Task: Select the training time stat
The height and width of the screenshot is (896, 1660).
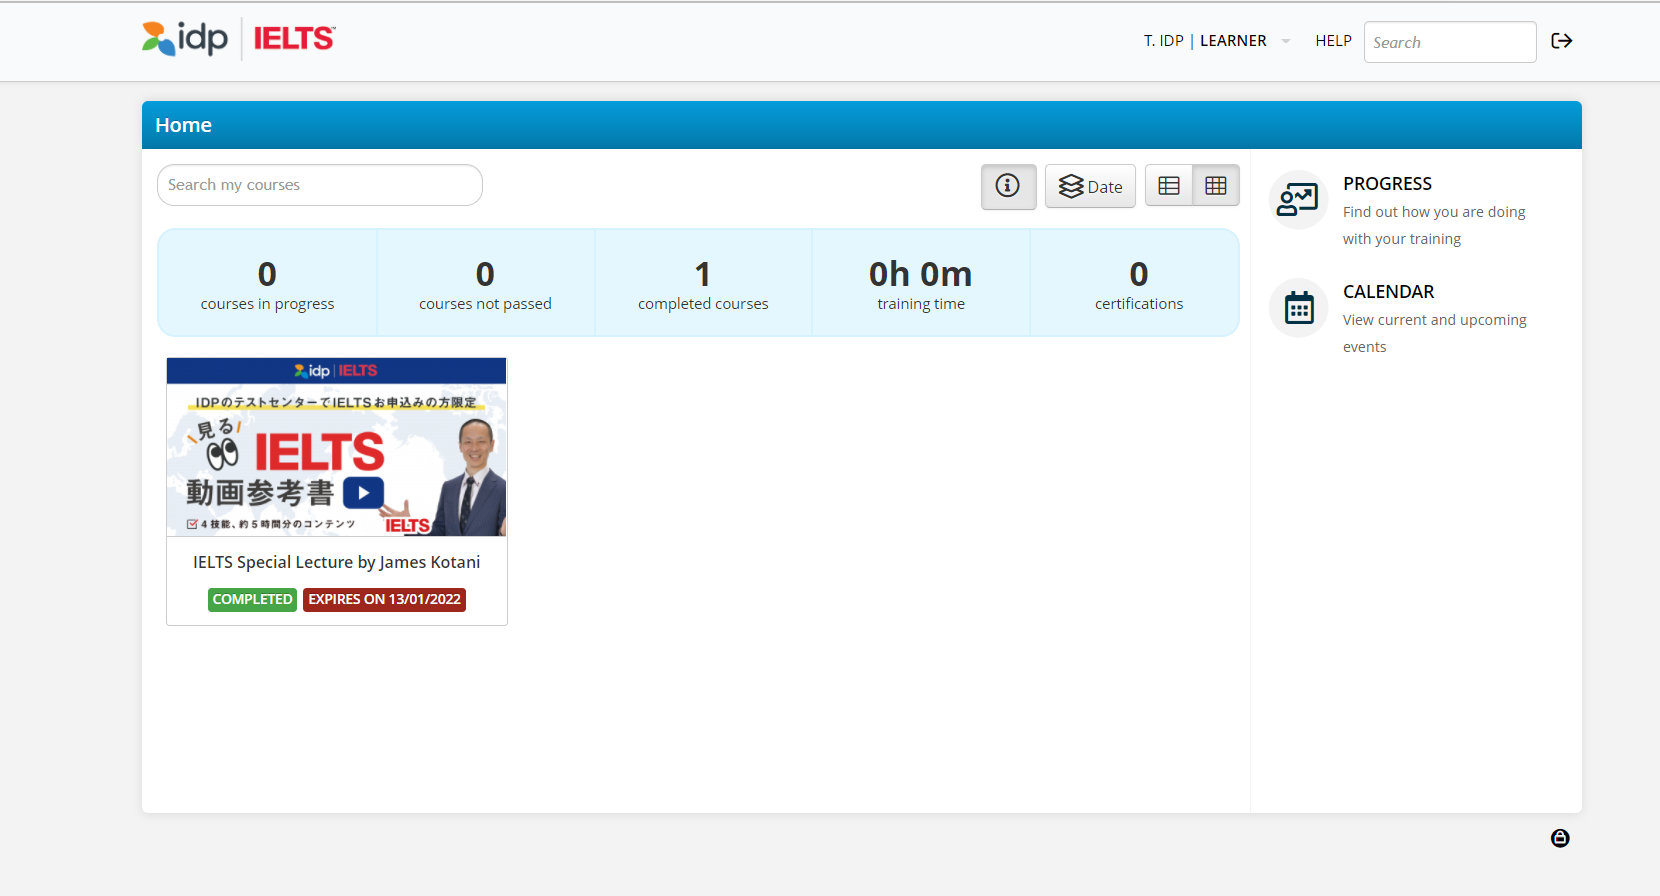Action: pyautogui.click(x=921, y=284)
